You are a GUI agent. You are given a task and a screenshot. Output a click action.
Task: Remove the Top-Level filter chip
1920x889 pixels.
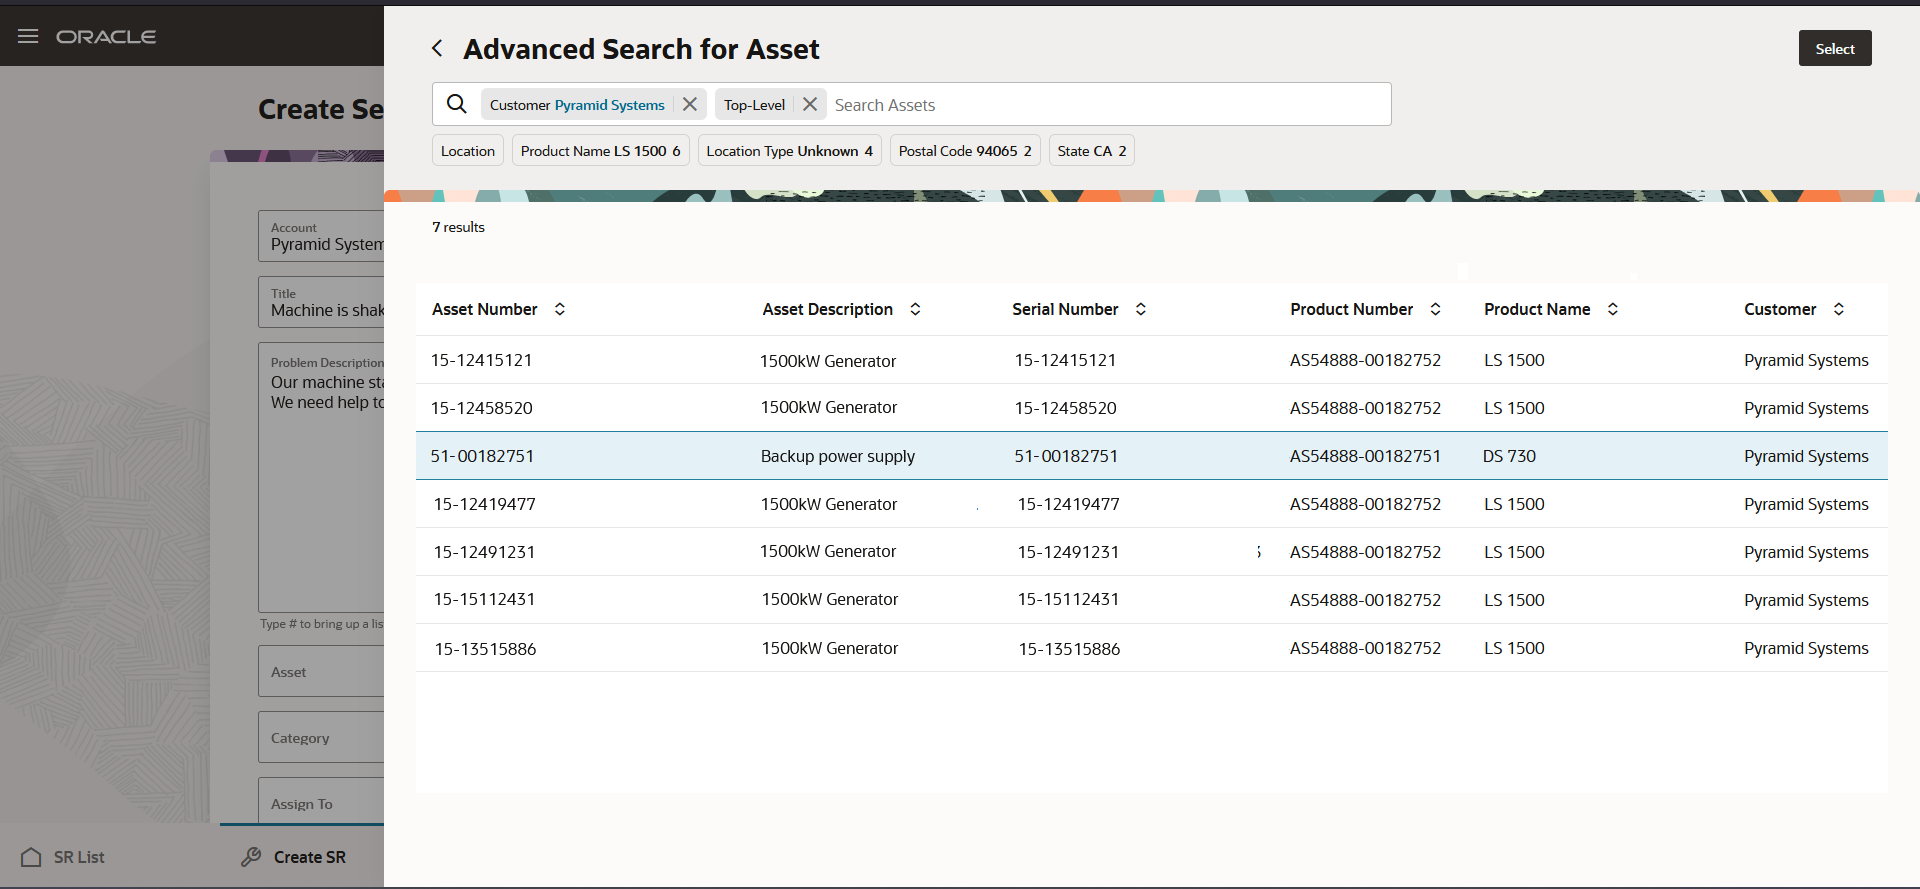click(810, 104)
